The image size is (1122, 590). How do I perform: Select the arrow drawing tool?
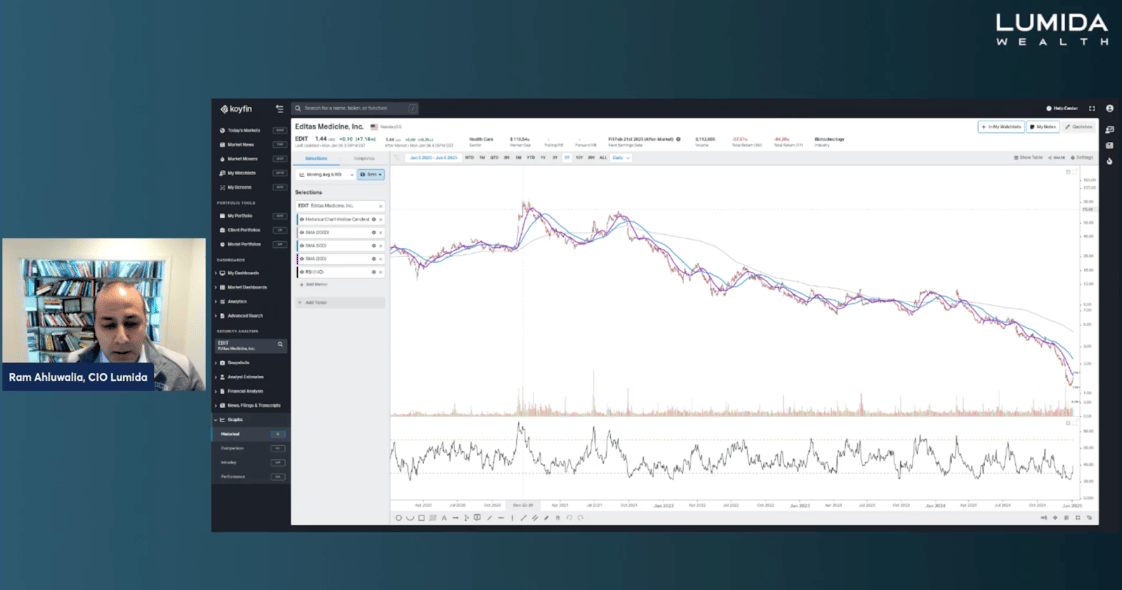pos(455,518)
